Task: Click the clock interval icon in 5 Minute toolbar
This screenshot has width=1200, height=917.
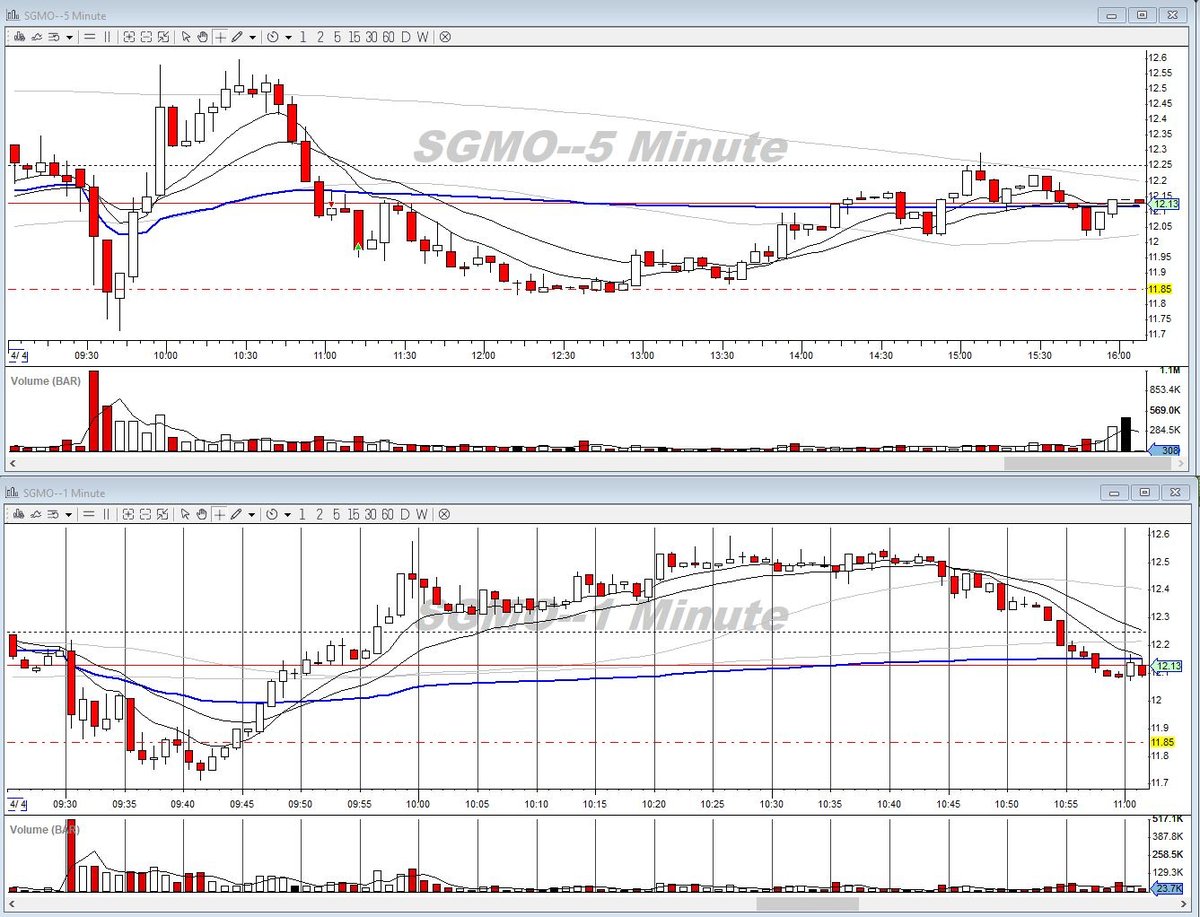Action: [273, 37]
